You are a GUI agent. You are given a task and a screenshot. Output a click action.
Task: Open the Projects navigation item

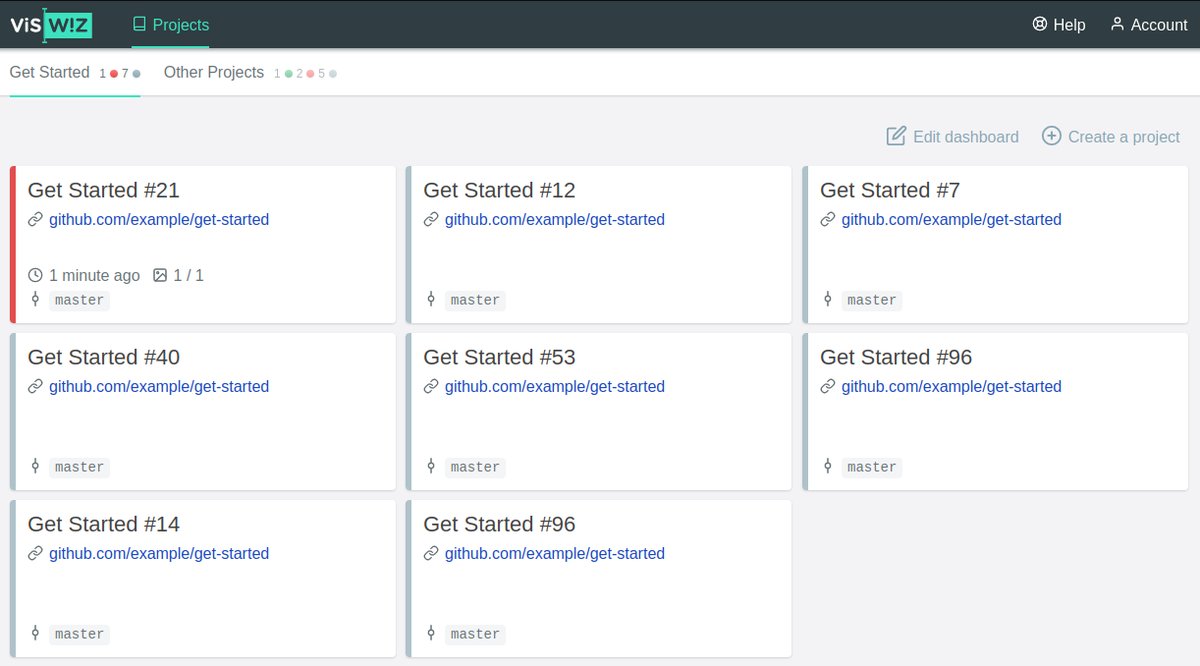[x=171, y=24]
